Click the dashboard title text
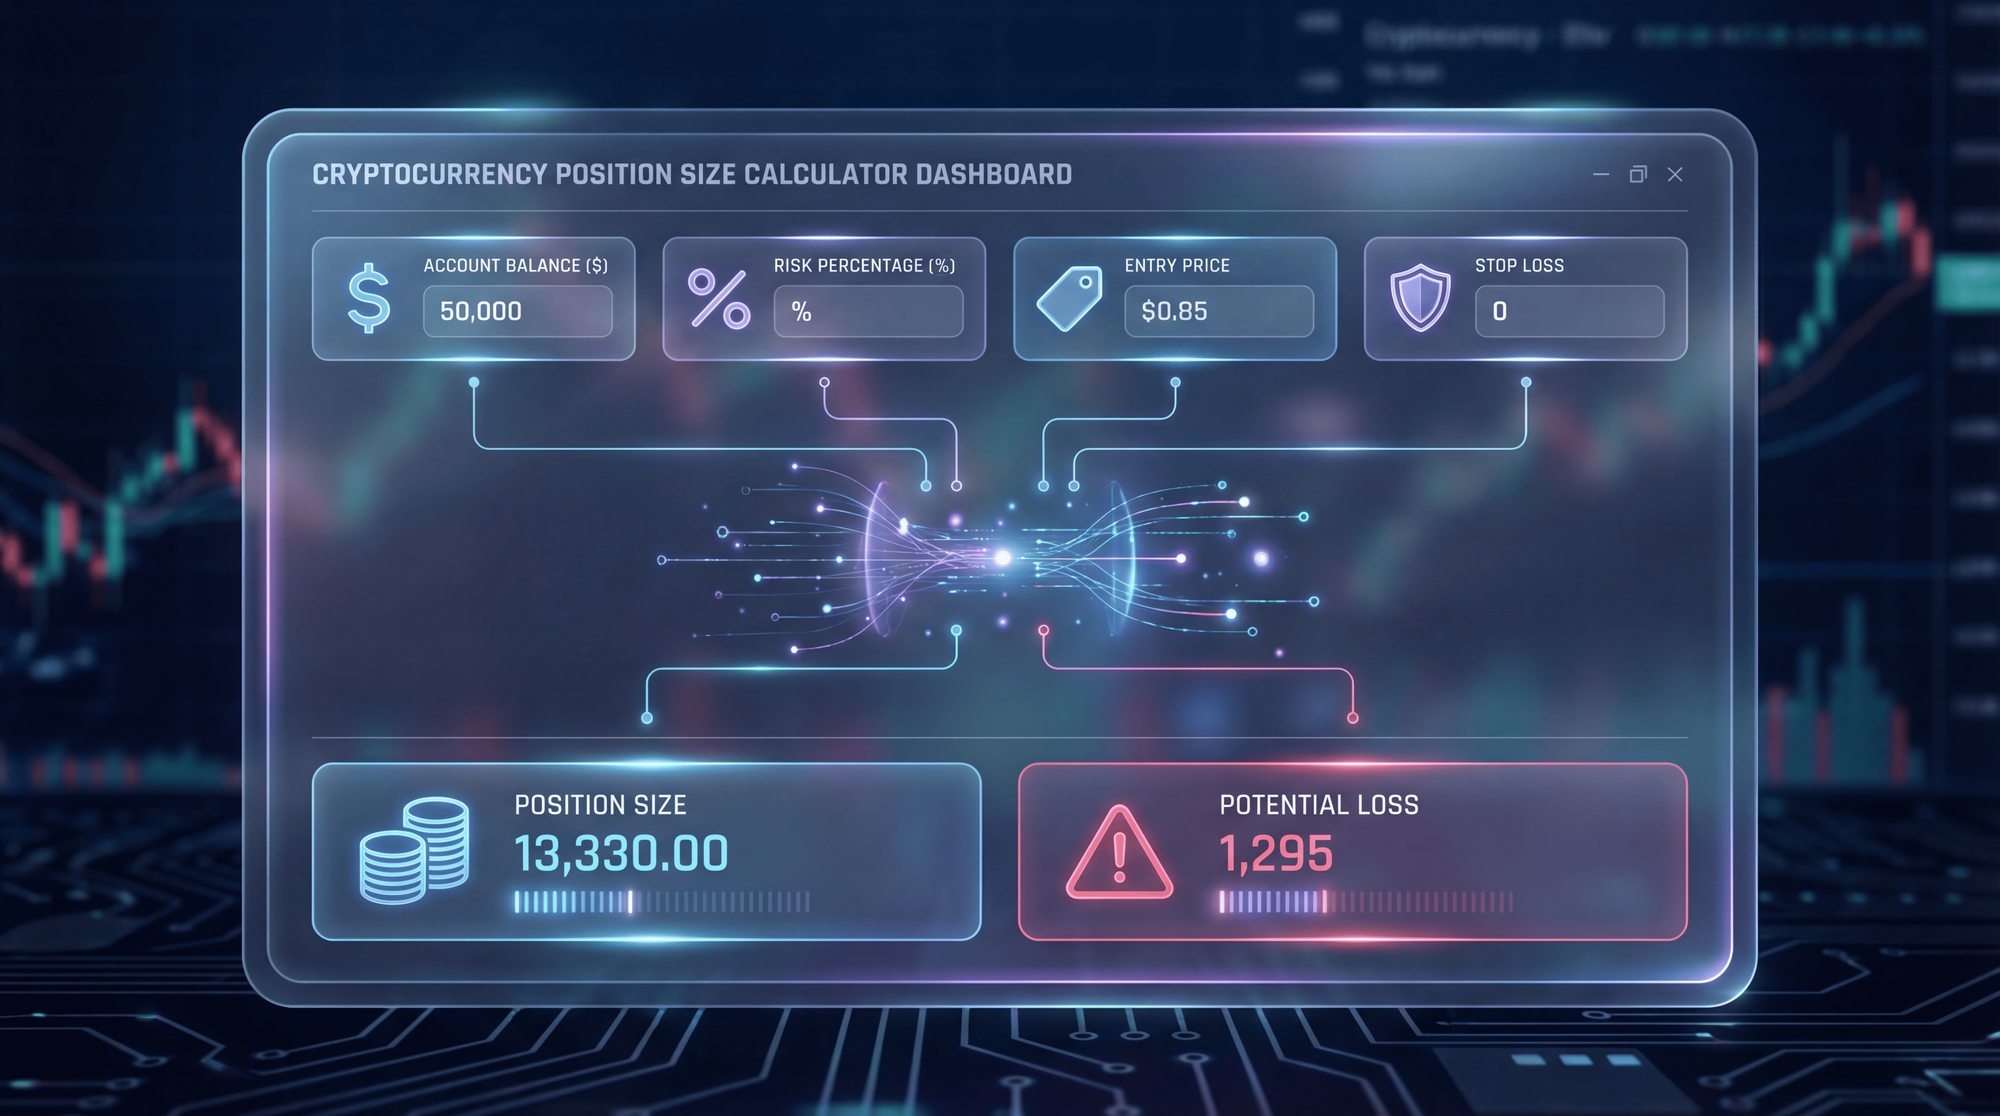 tap(692, 175)
